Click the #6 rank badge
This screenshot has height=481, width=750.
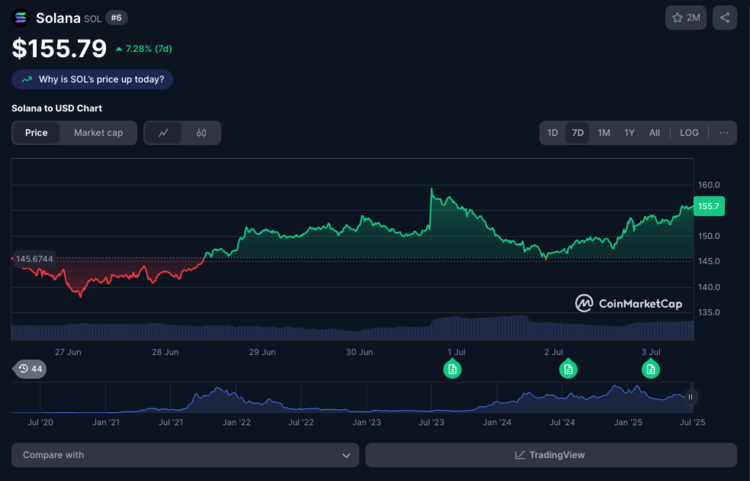pos(116,18)
